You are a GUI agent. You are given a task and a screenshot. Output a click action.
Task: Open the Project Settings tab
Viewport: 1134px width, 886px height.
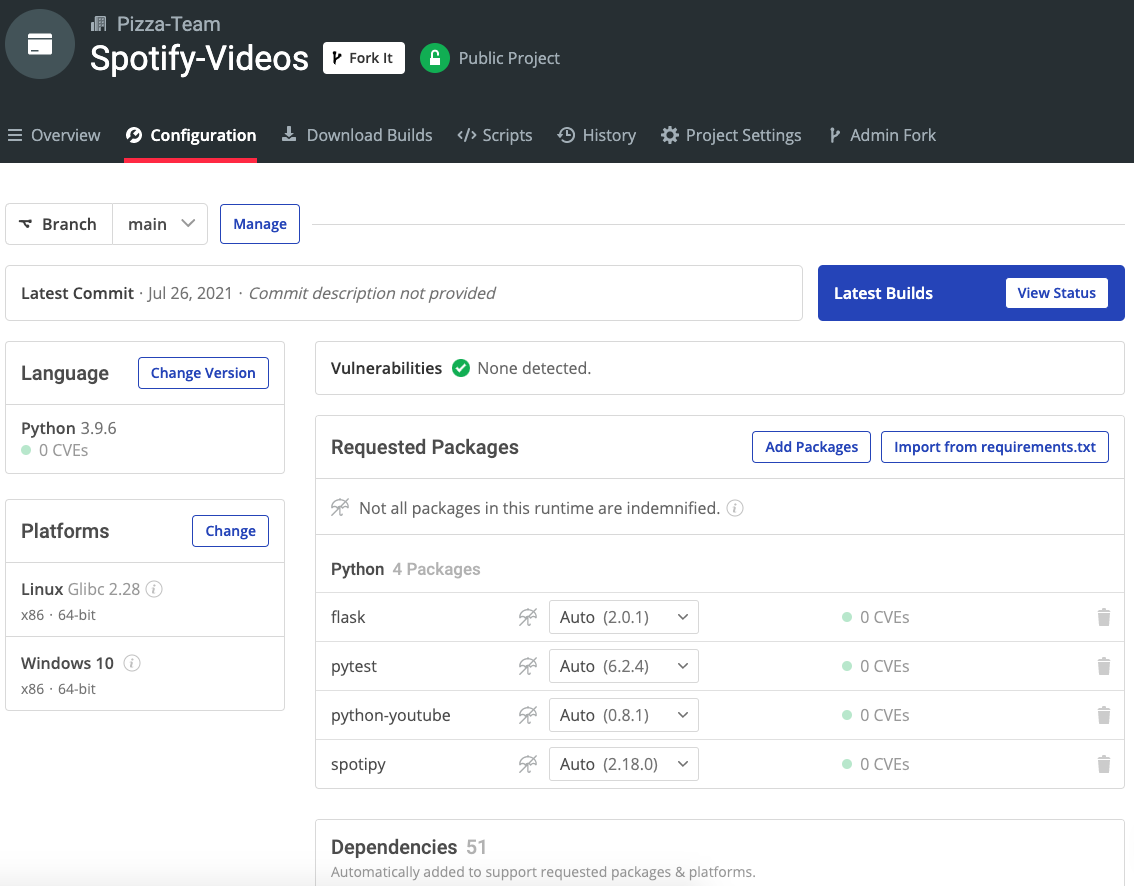tap(731, 135)
